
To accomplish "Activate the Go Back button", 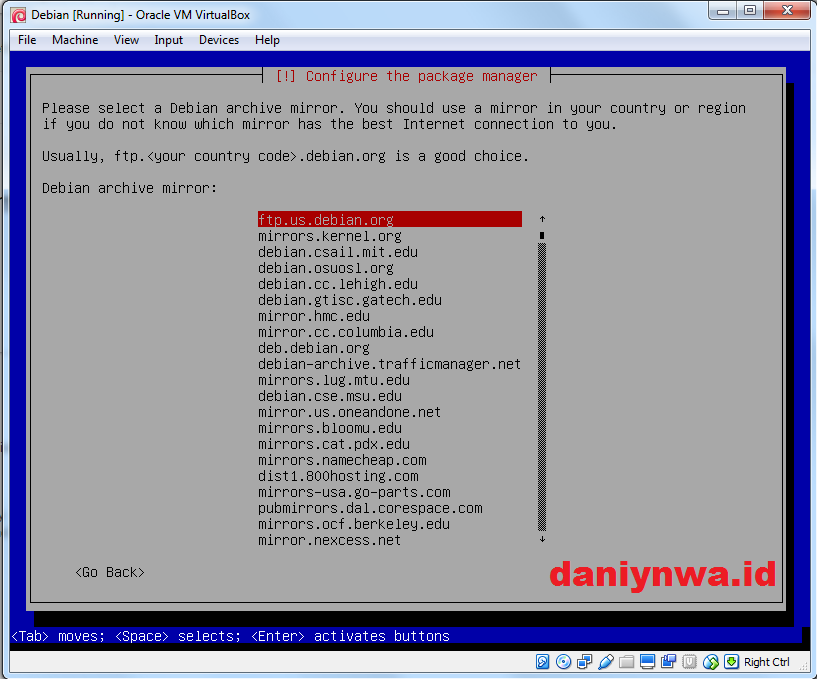I will click(109, 572).
